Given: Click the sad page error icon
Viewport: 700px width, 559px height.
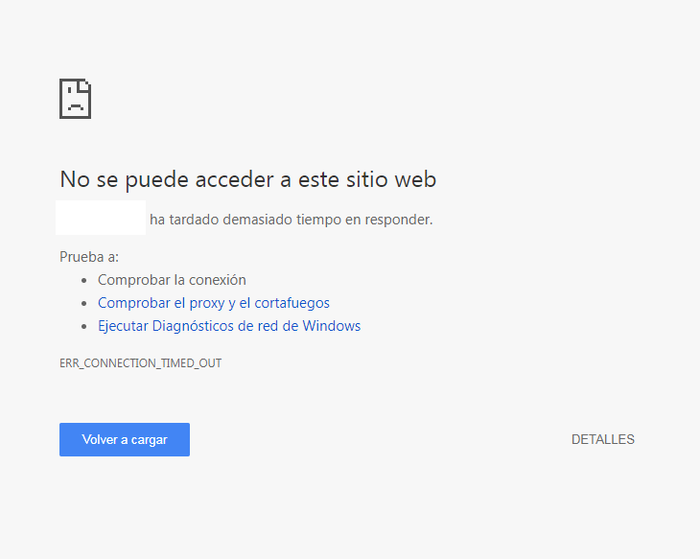Looking at the screenshot, I should point(75,99).
